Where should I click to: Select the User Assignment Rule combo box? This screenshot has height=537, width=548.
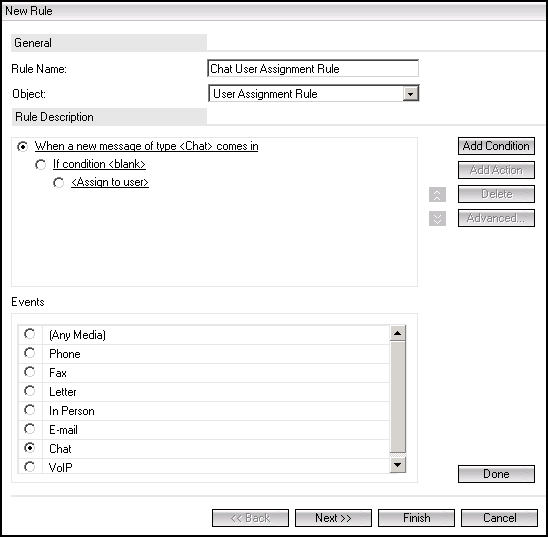coord(313,94)
